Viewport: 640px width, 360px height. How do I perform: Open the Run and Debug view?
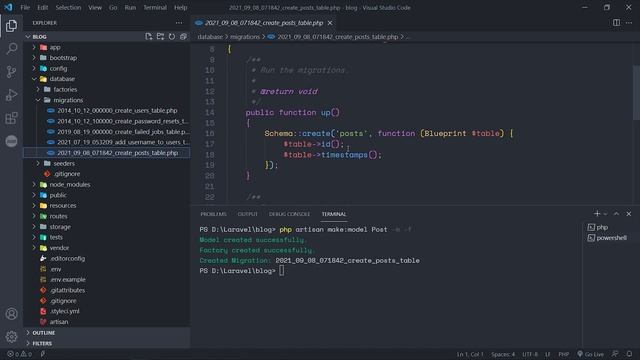(x=11, y=95)
